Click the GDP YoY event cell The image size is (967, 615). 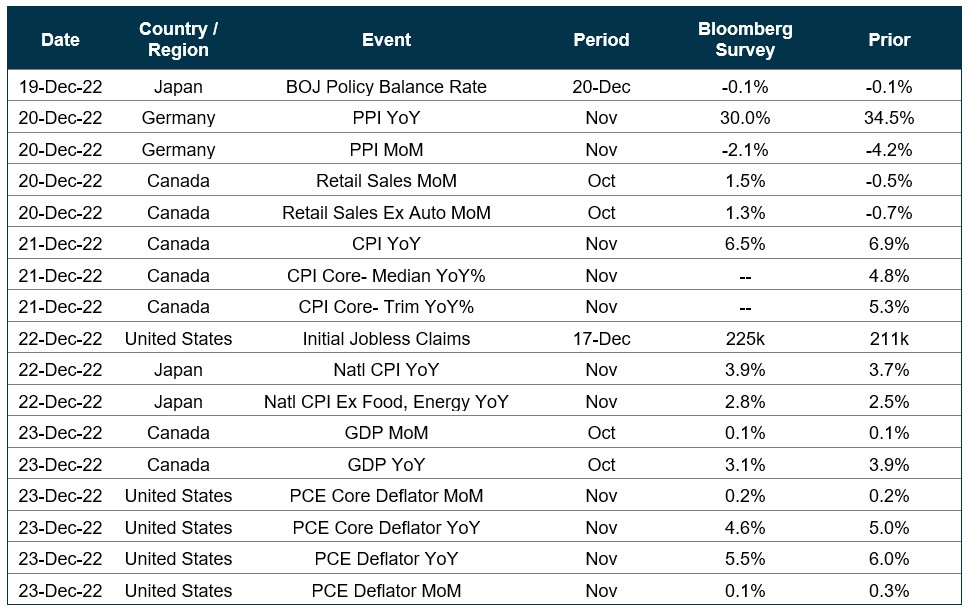click(x=386, y=465)
